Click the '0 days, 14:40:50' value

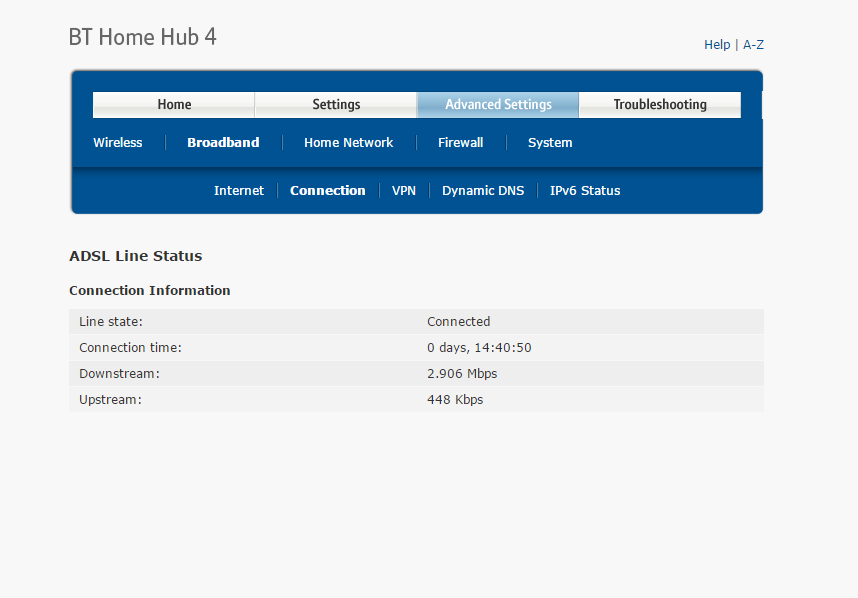tap(479, 348)
